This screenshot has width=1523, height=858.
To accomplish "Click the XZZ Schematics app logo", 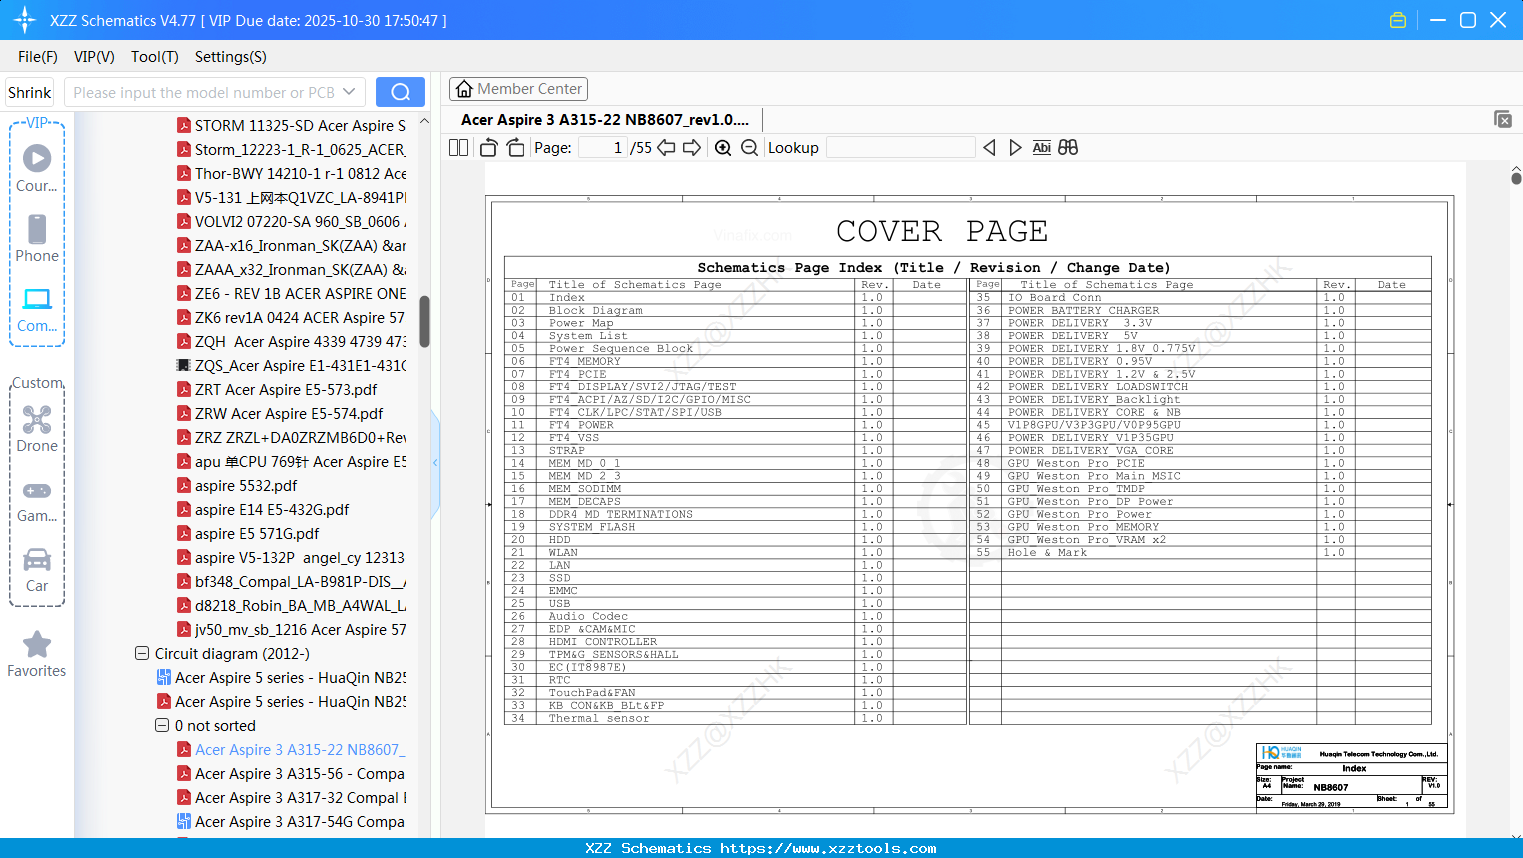I will [25, 20].
